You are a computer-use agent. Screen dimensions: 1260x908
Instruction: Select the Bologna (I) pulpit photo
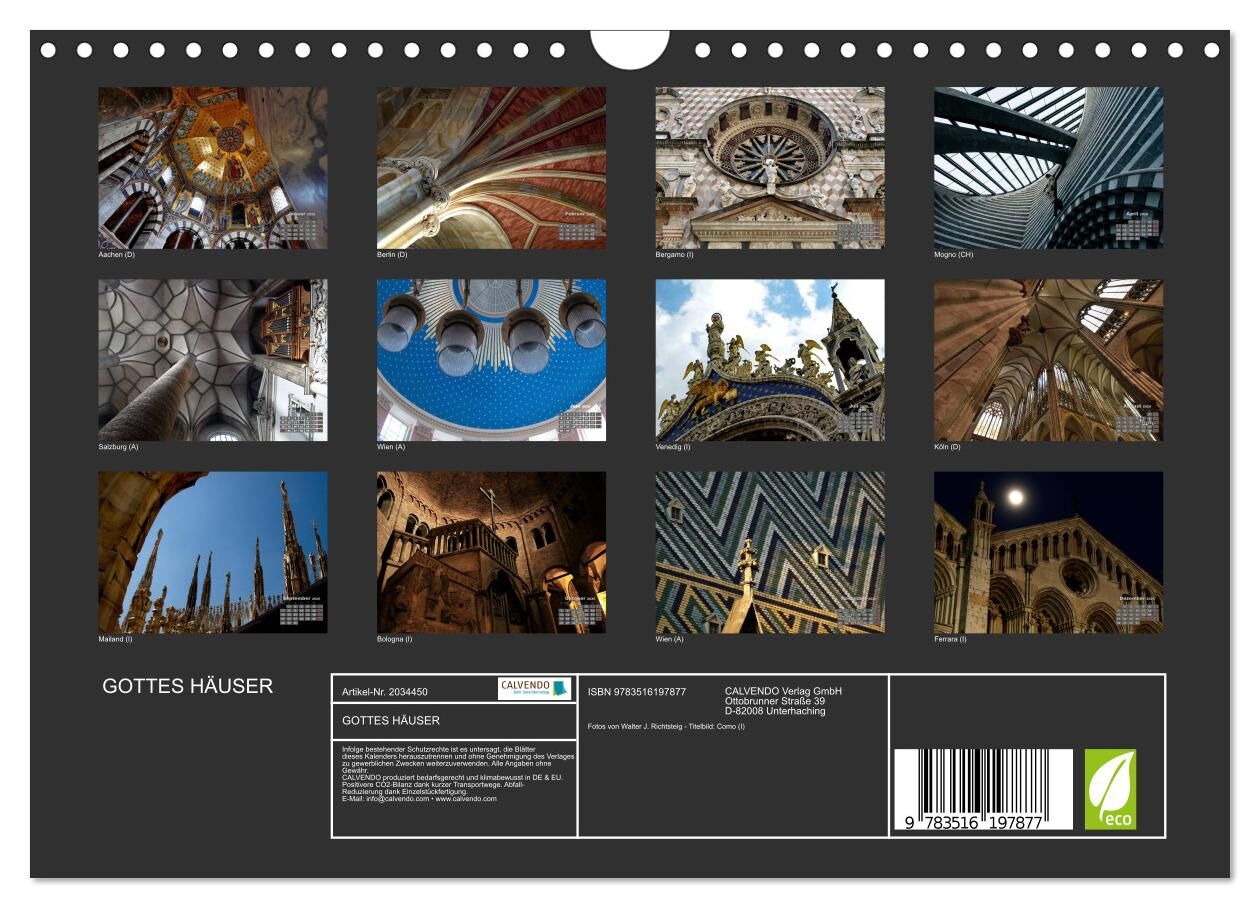(491, 552)
